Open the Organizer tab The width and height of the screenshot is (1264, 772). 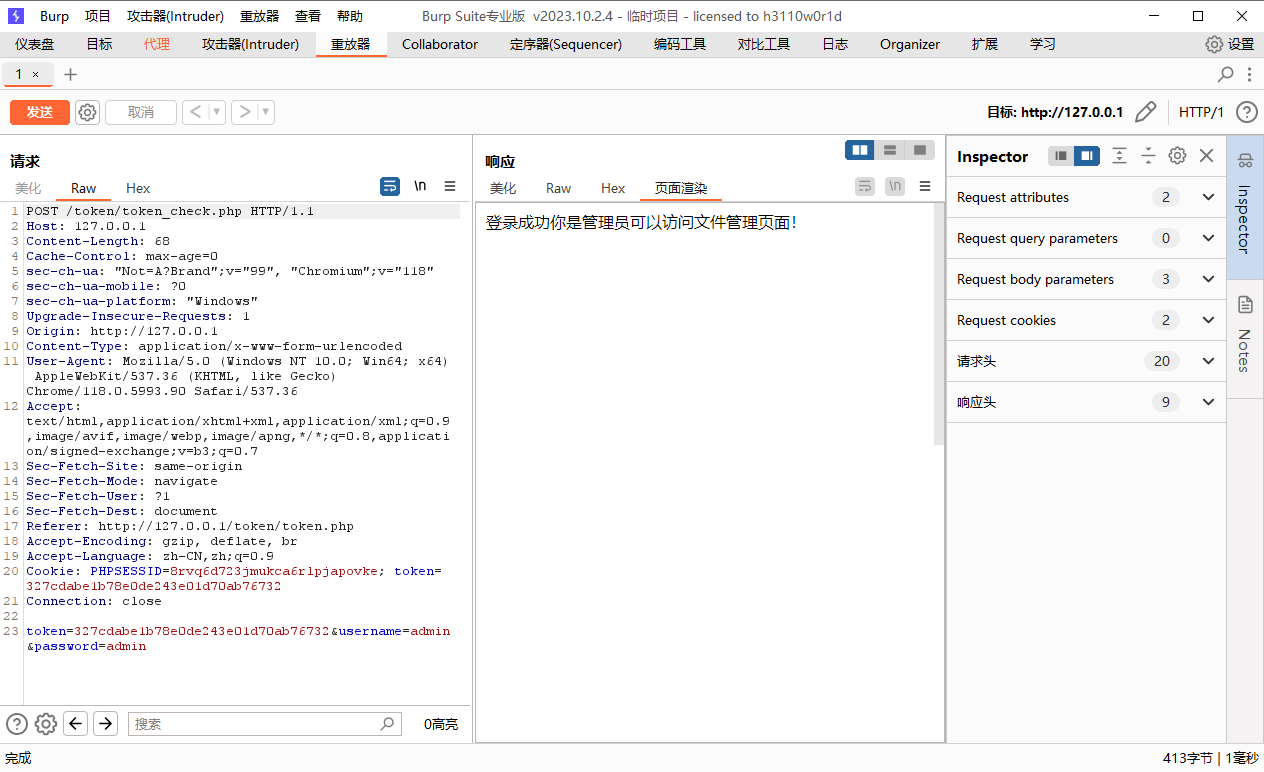coord(910,44)
